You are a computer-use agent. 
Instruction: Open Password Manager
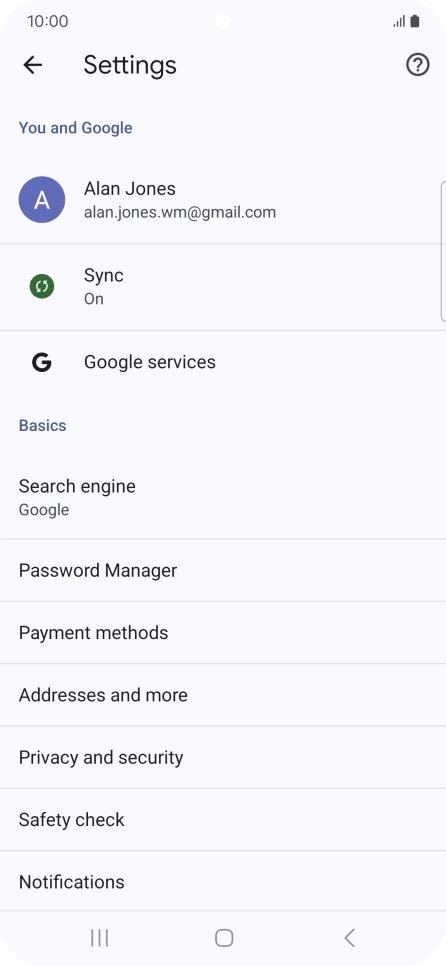[223, 570]
